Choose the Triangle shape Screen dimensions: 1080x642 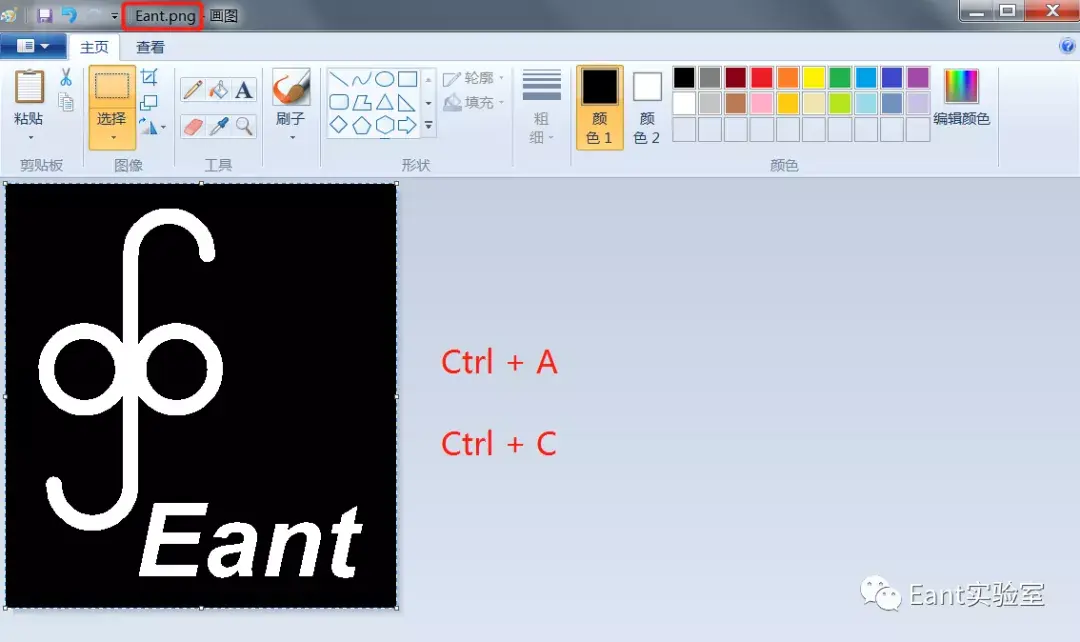pos(384,103)
